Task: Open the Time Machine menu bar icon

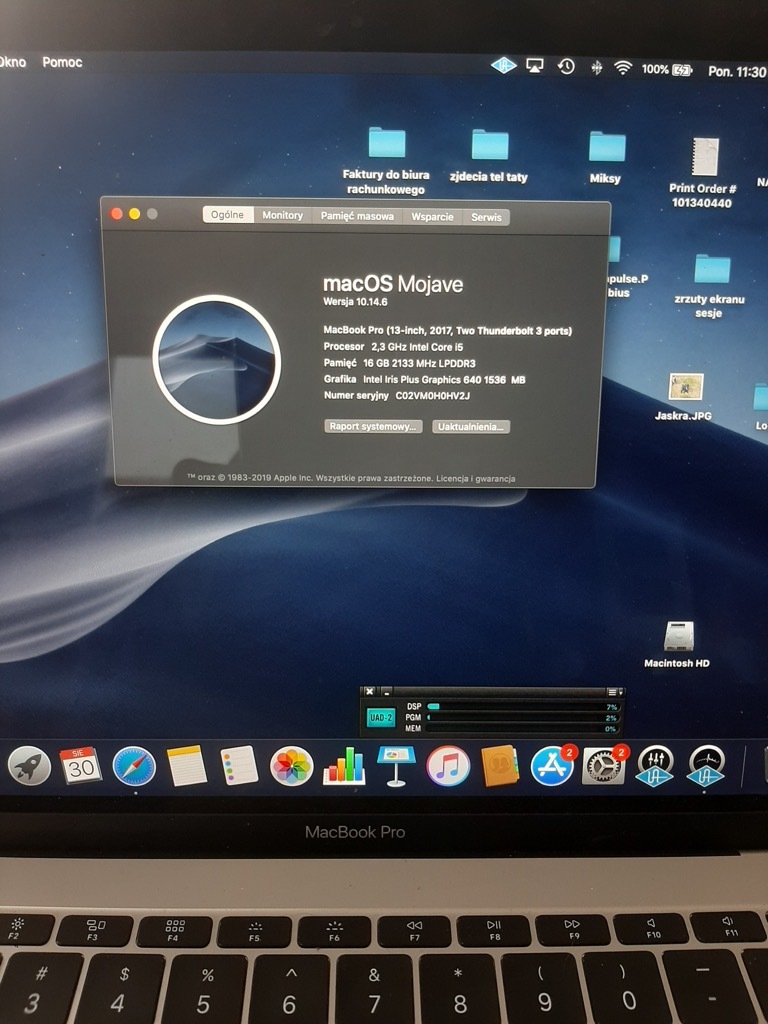Action: tap(566, 66)
